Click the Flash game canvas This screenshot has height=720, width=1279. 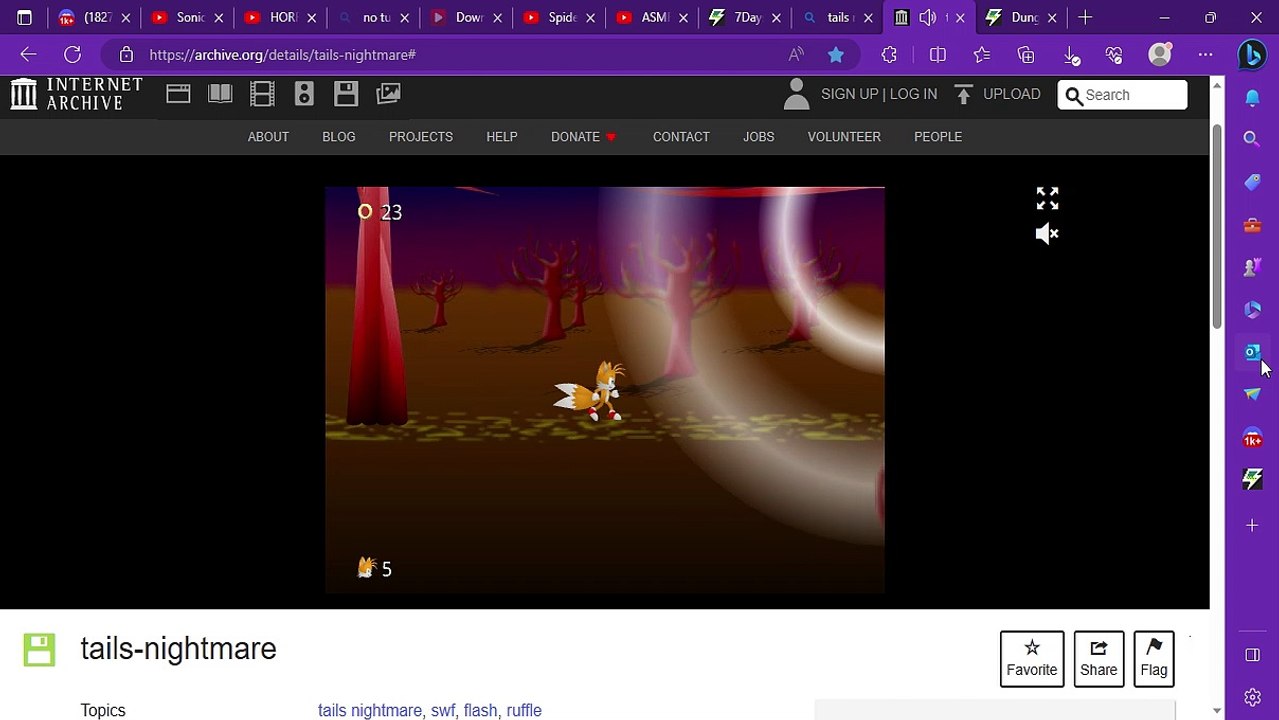(605, 390)
